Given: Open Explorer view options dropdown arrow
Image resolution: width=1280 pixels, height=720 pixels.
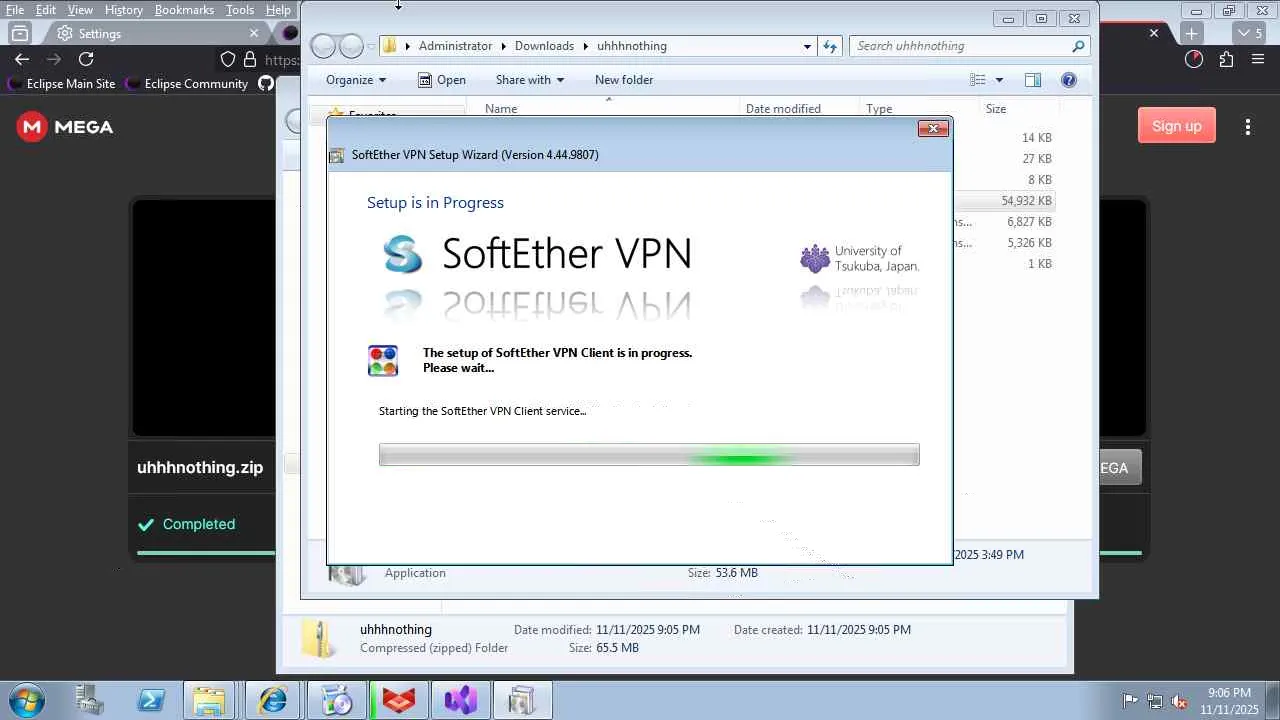Looking at the screenshot, I should tap(999, 80).
